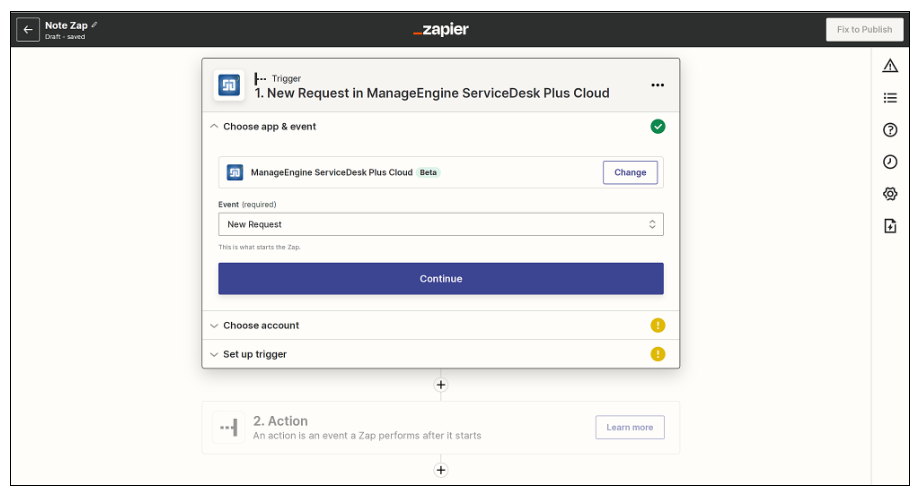Open the file with lightning bolt icon
Image resolution: width=923 pixels, height=502 pixels.
coord(889,226)
